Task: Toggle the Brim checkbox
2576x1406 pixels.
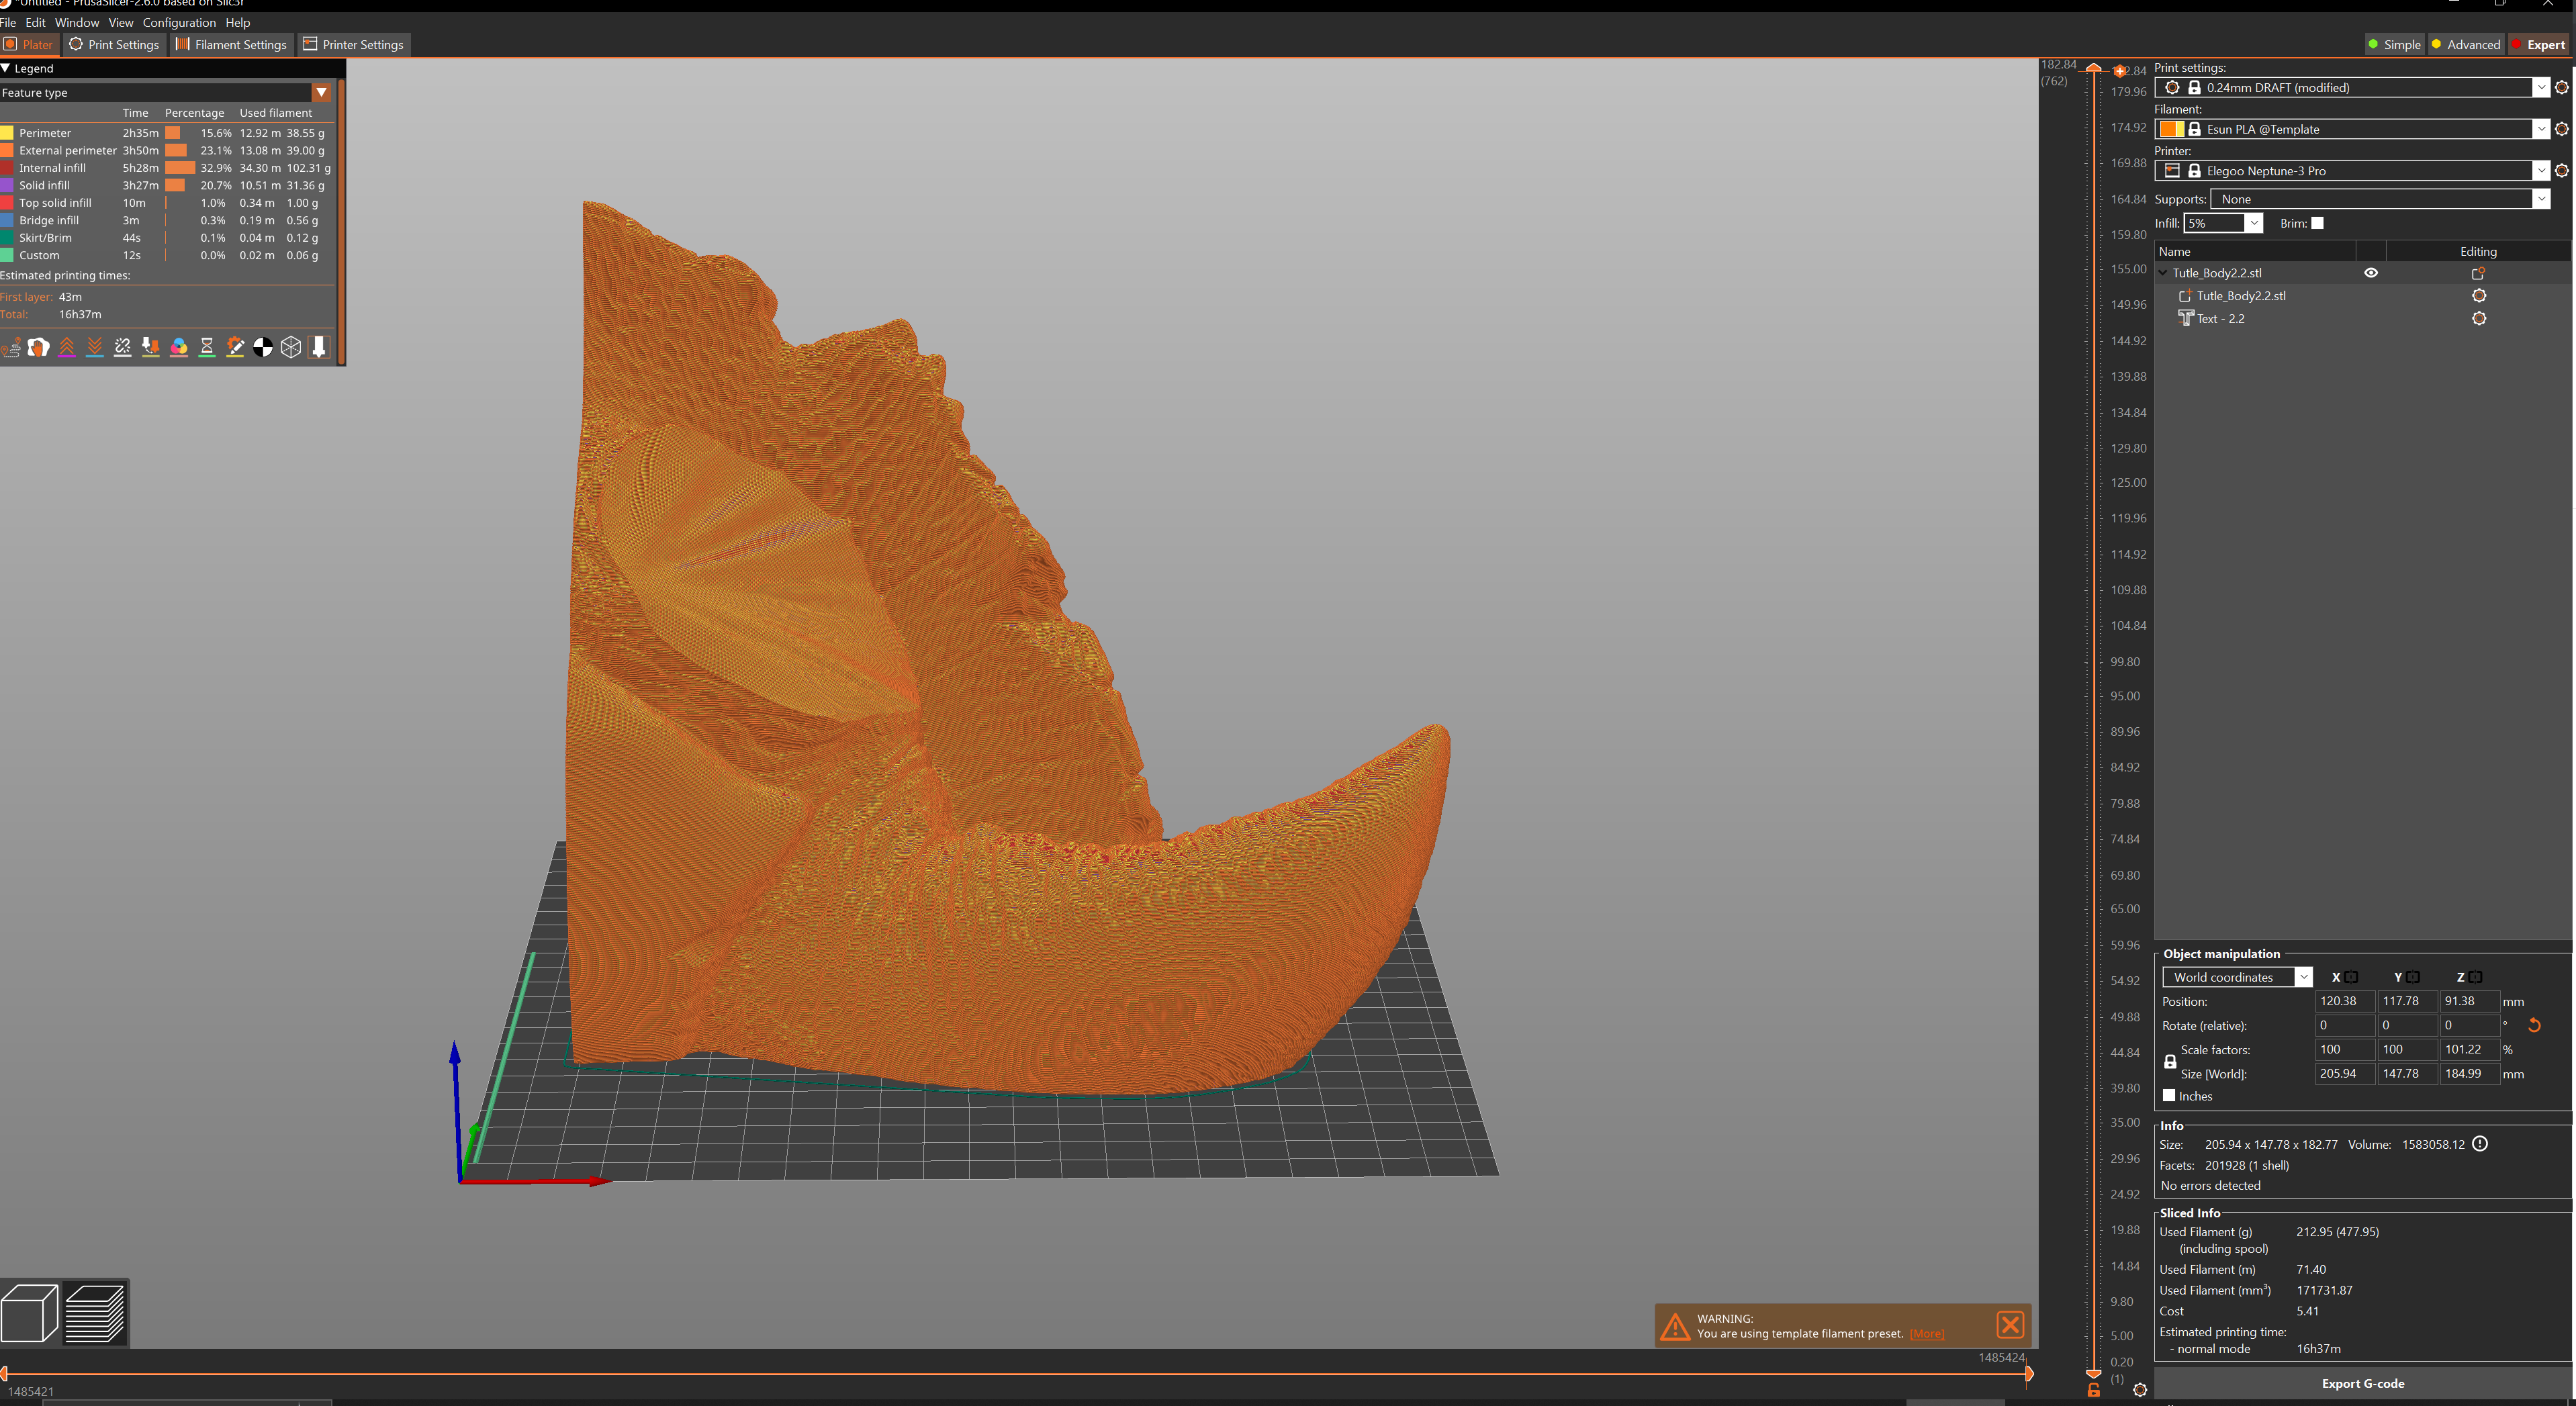Action: [2317, 223]
